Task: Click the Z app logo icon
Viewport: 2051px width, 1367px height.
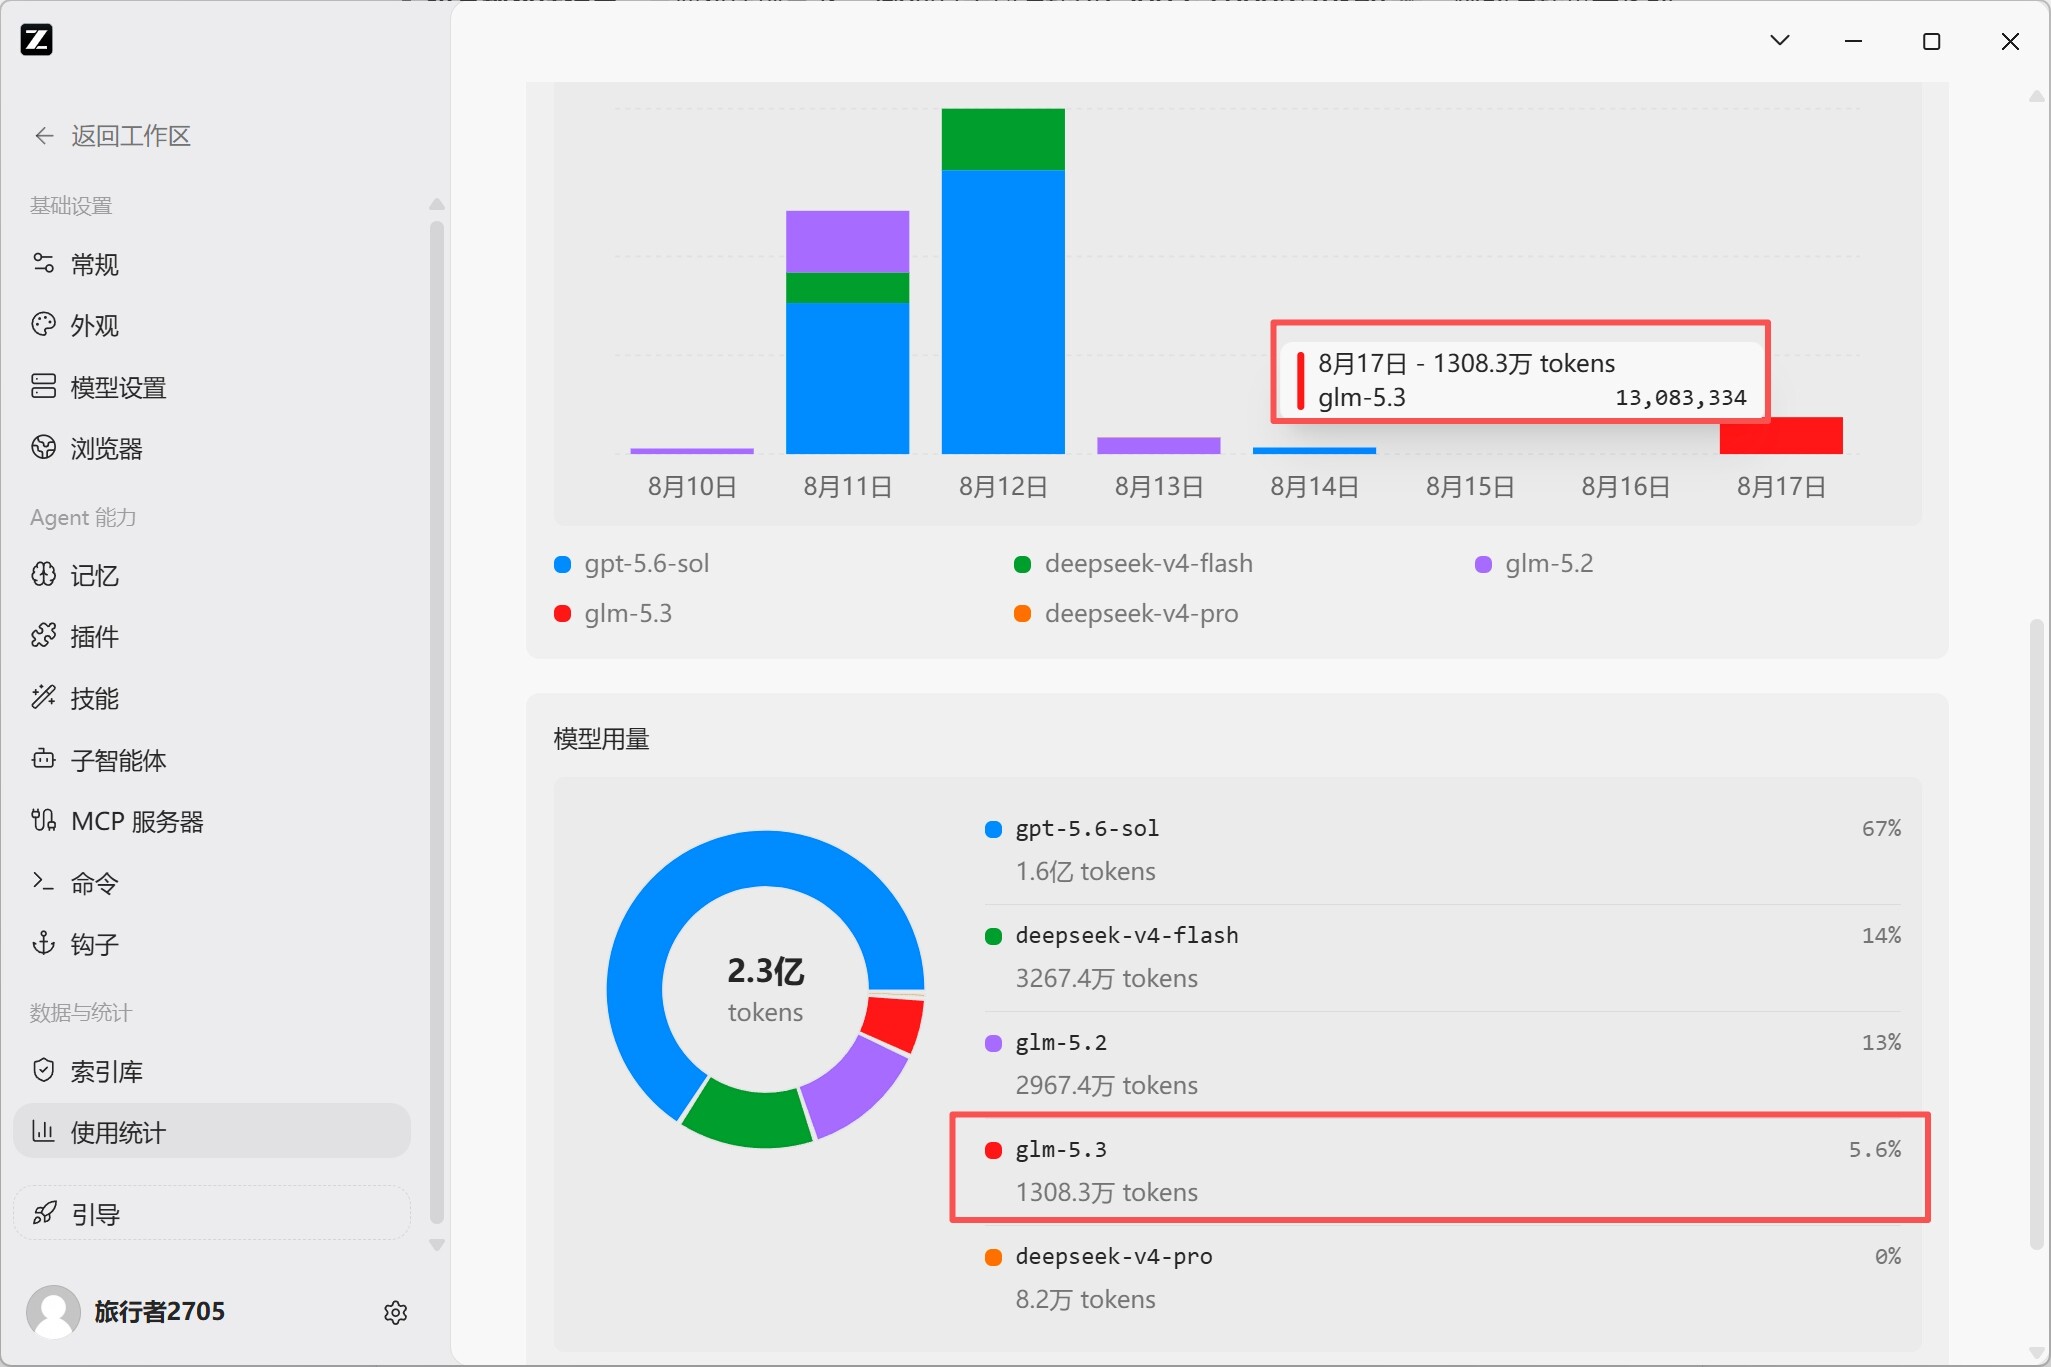Action: click(36, 39)
